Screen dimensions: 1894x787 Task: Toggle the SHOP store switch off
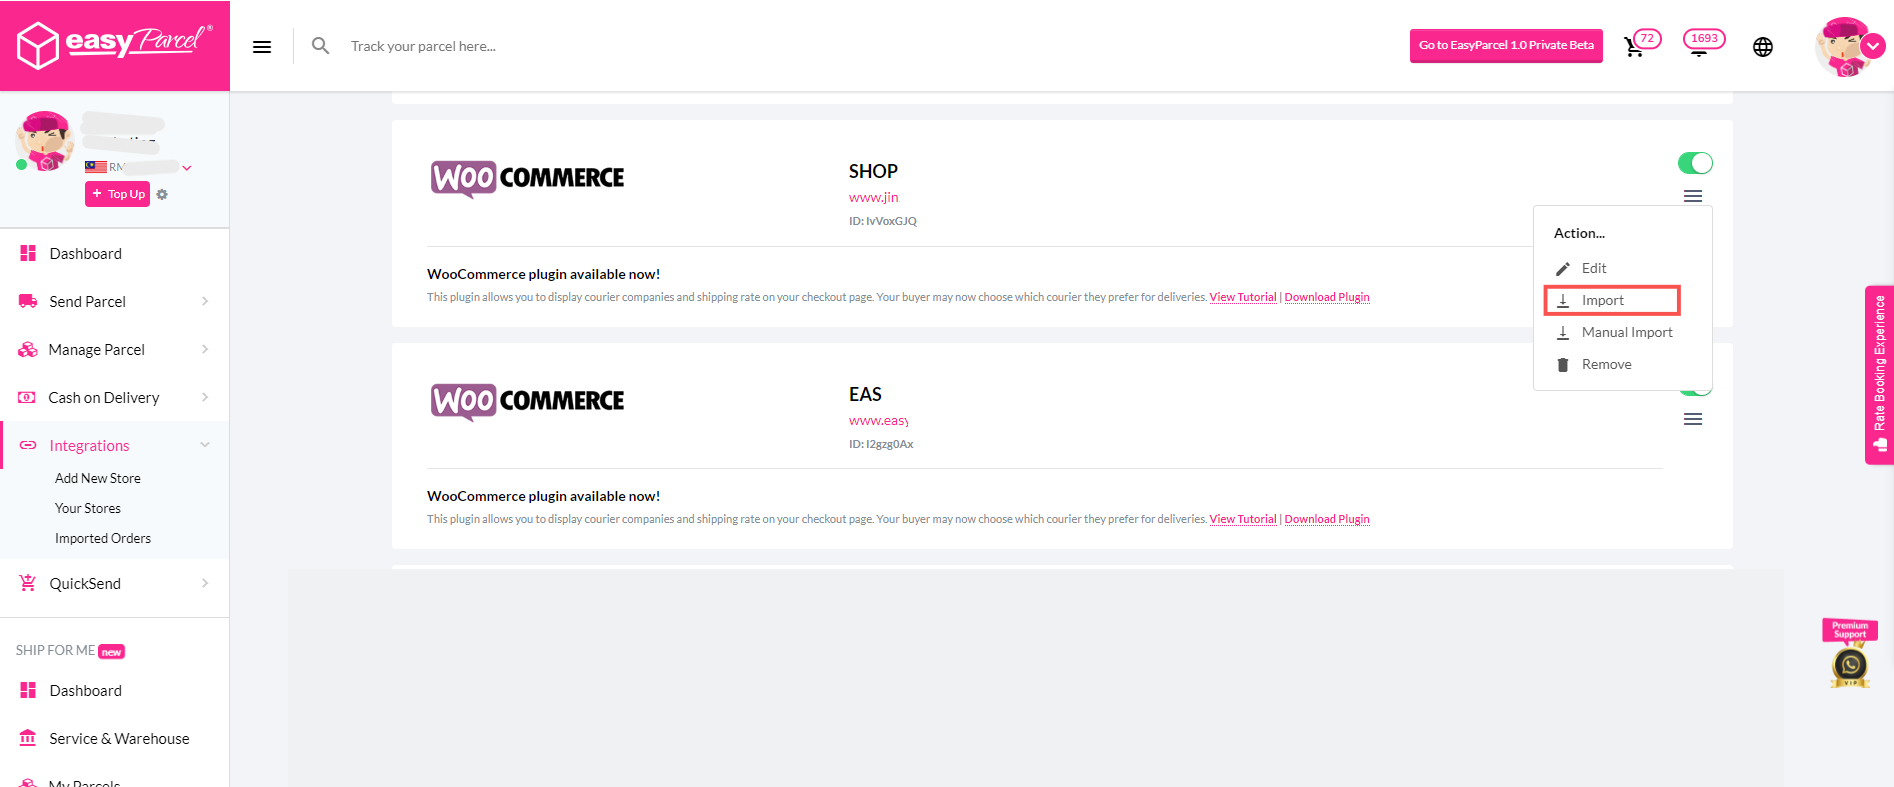[1695, 163]
